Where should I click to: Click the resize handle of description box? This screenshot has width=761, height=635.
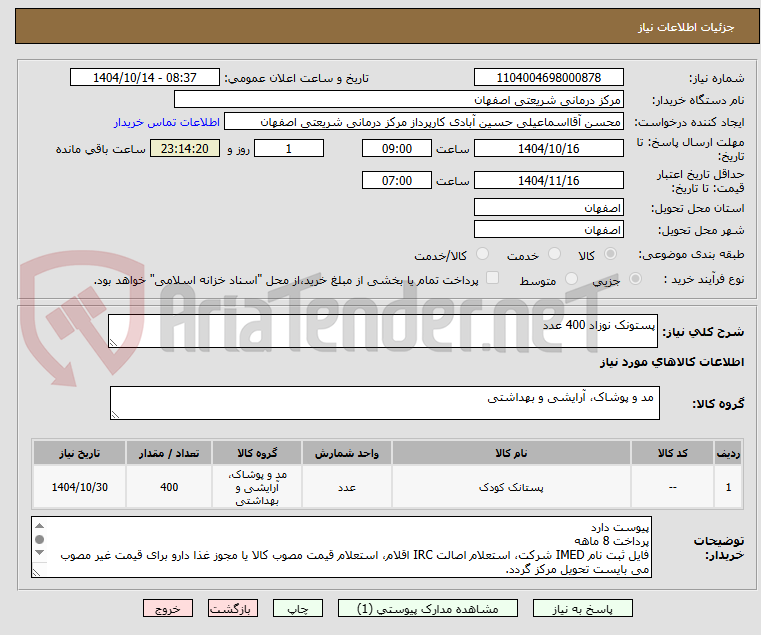[x=114, y=343]
